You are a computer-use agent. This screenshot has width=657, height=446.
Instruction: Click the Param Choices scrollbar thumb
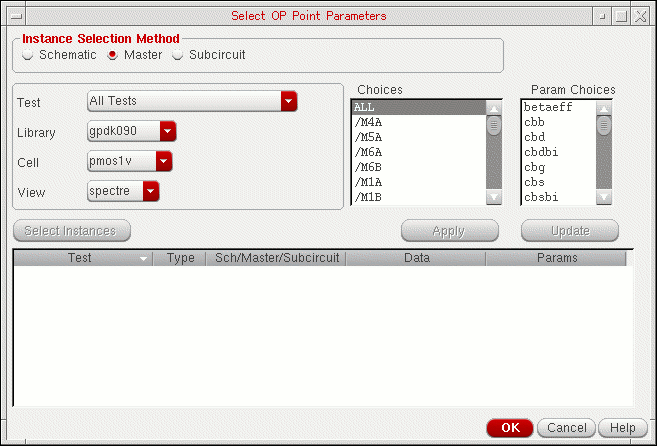(604, 125)
